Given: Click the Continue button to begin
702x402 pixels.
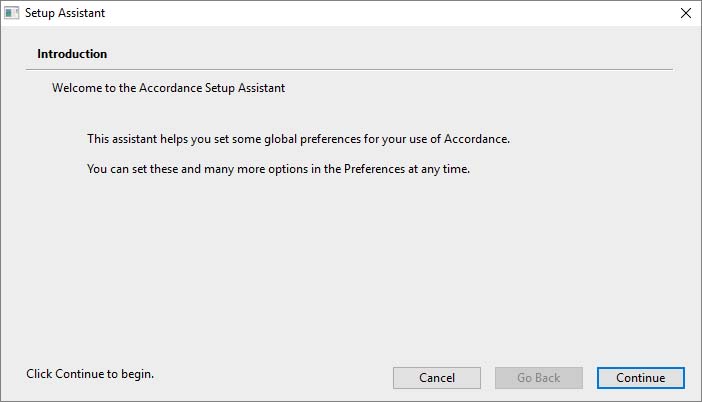Looking at the screenshot, I should click(640, 378).
